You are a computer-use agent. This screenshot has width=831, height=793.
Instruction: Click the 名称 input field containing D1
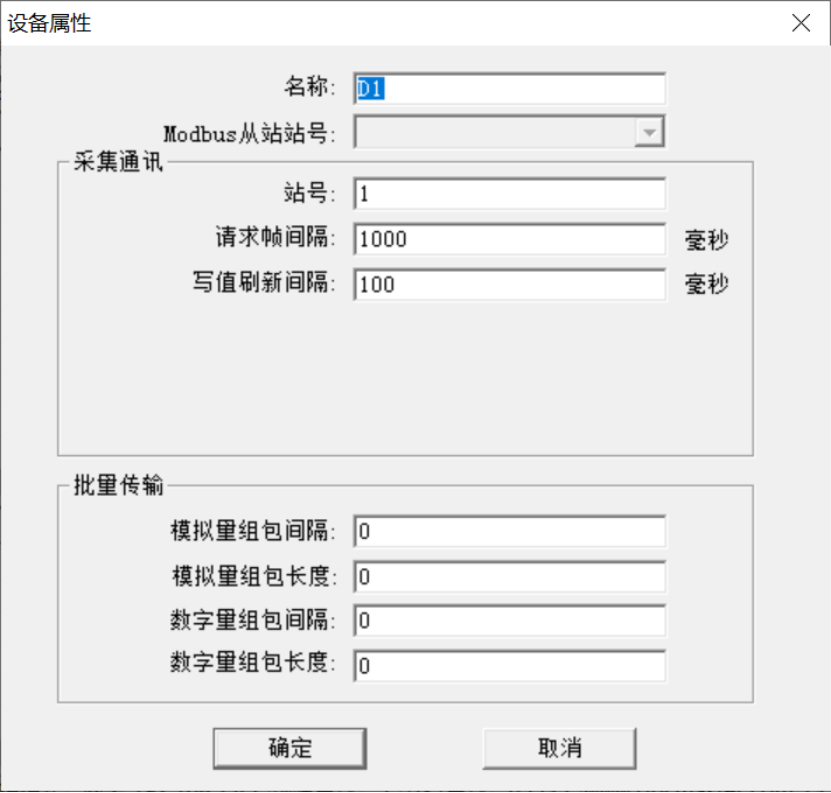pos(509,89)
